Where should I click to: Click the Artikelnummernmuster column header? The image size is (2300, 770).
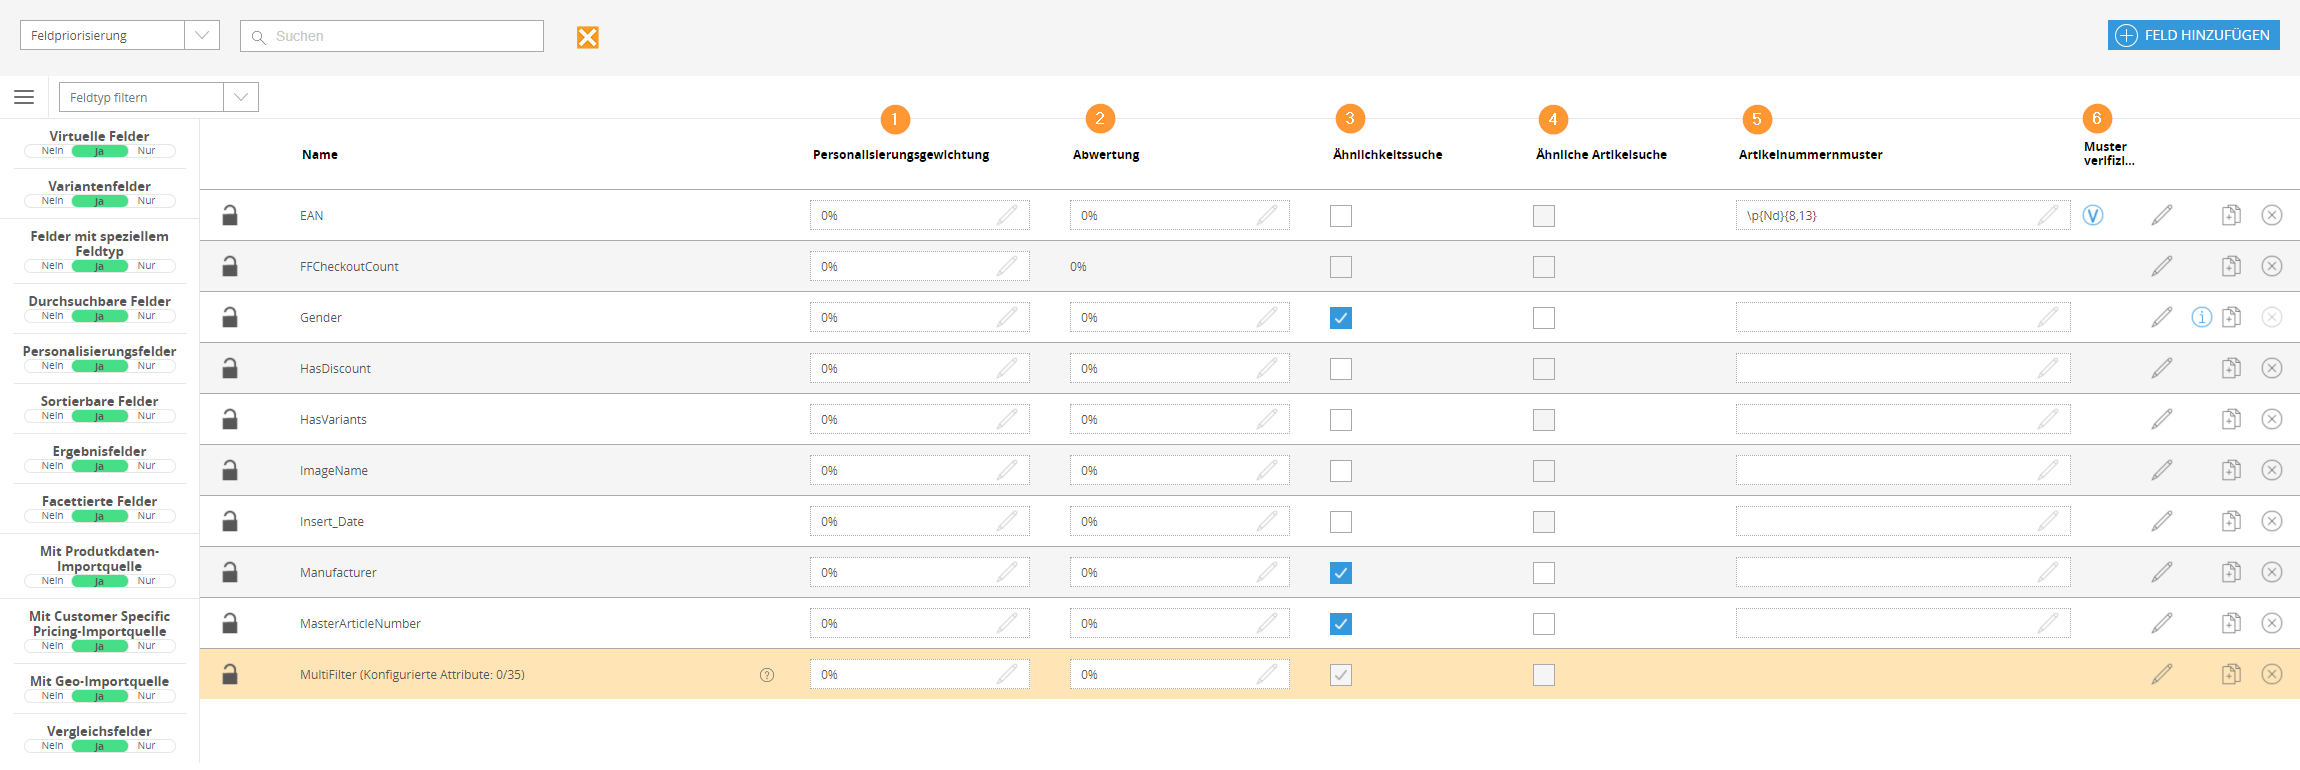(1810, 154)
